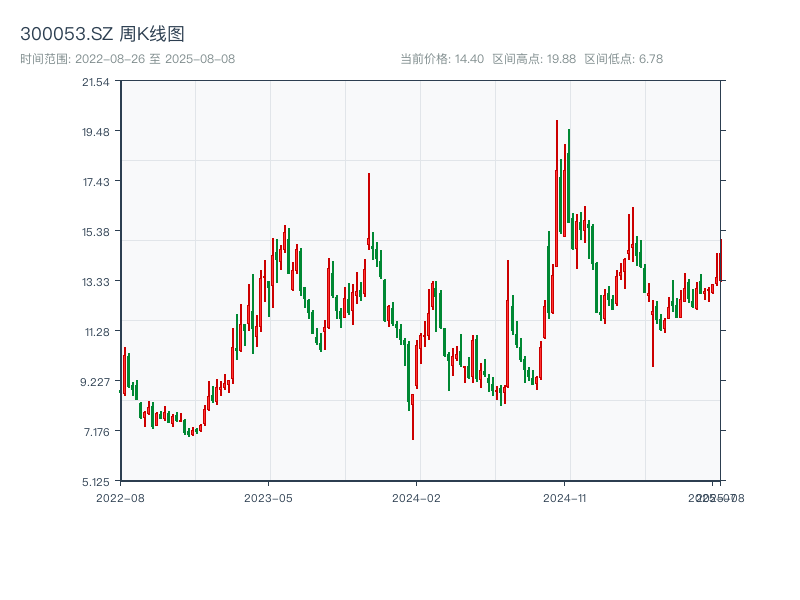Click the period high label 区间高点: 19.88
This screenshot has height=600, width=800.
point(534,59)
